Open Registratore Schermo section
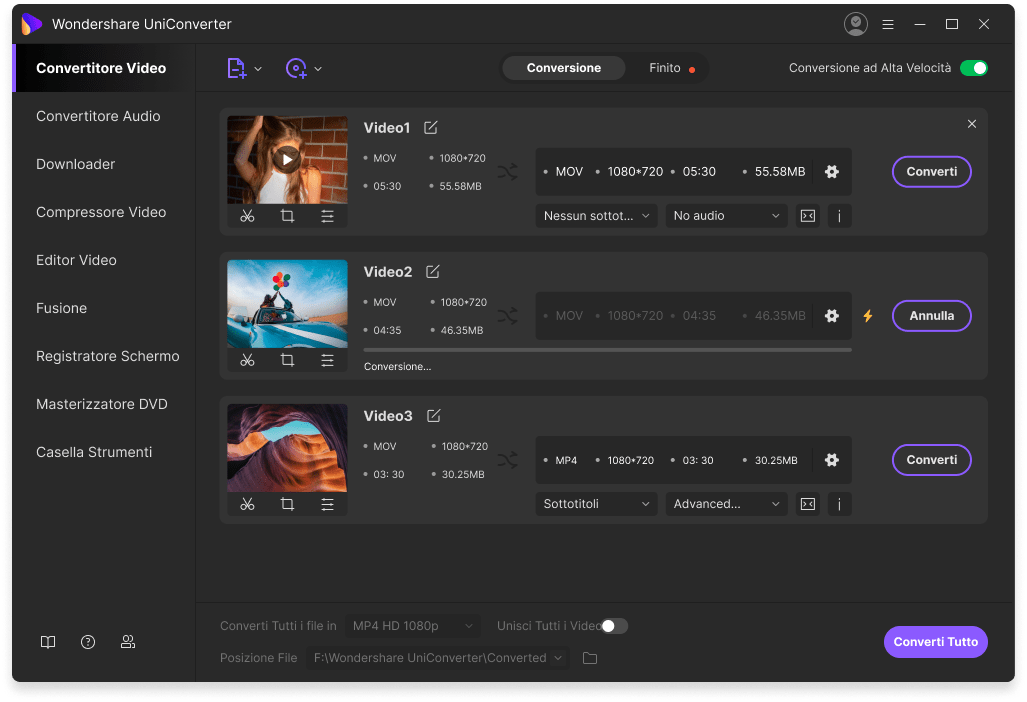The height and width of the screenshot is (702, 1027). coord(107,356)
